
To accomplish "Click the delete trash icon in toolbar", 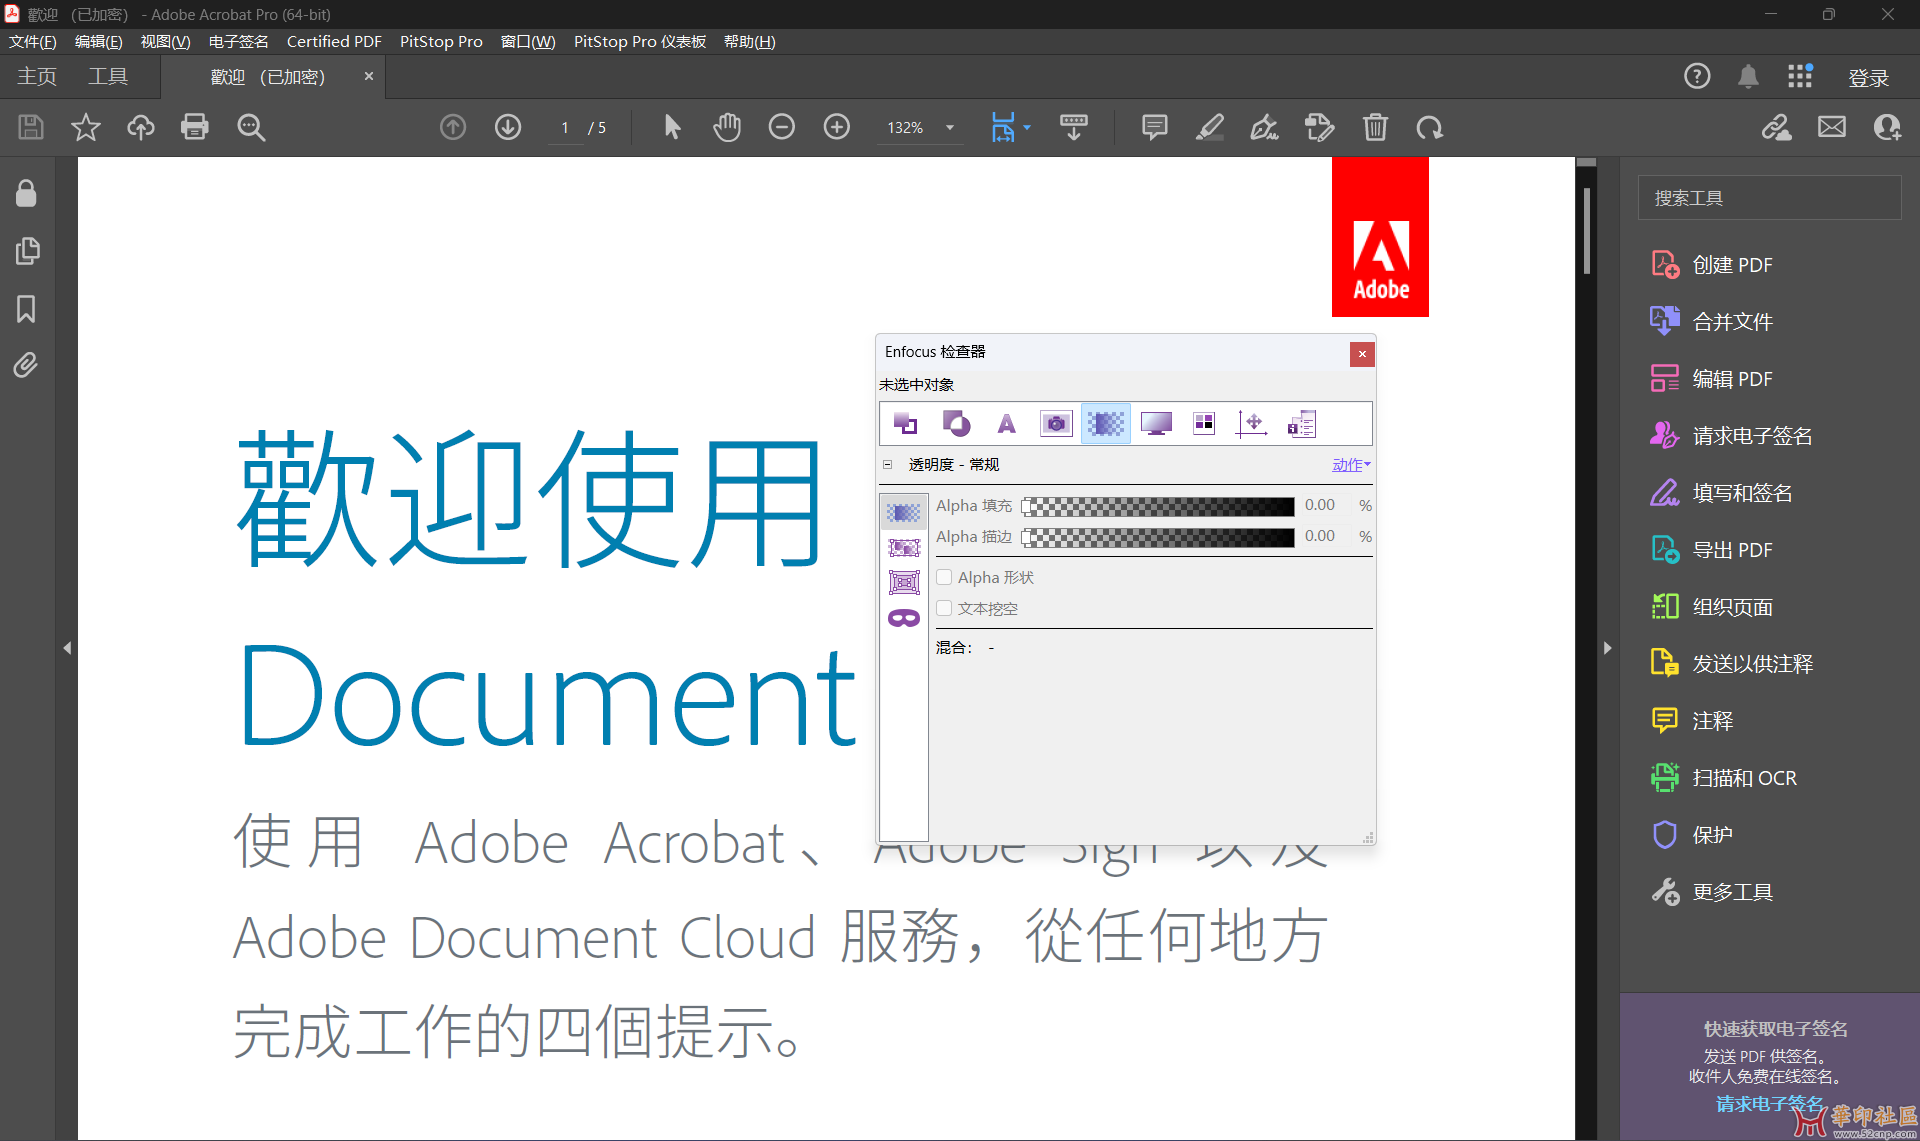I will click(x=1375, y=127).
